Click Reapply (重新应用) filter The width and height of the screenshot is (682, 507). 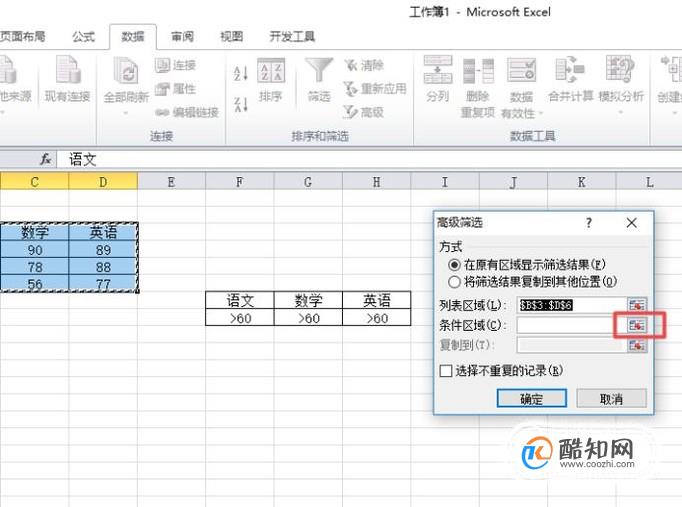(x=374, y=89)
